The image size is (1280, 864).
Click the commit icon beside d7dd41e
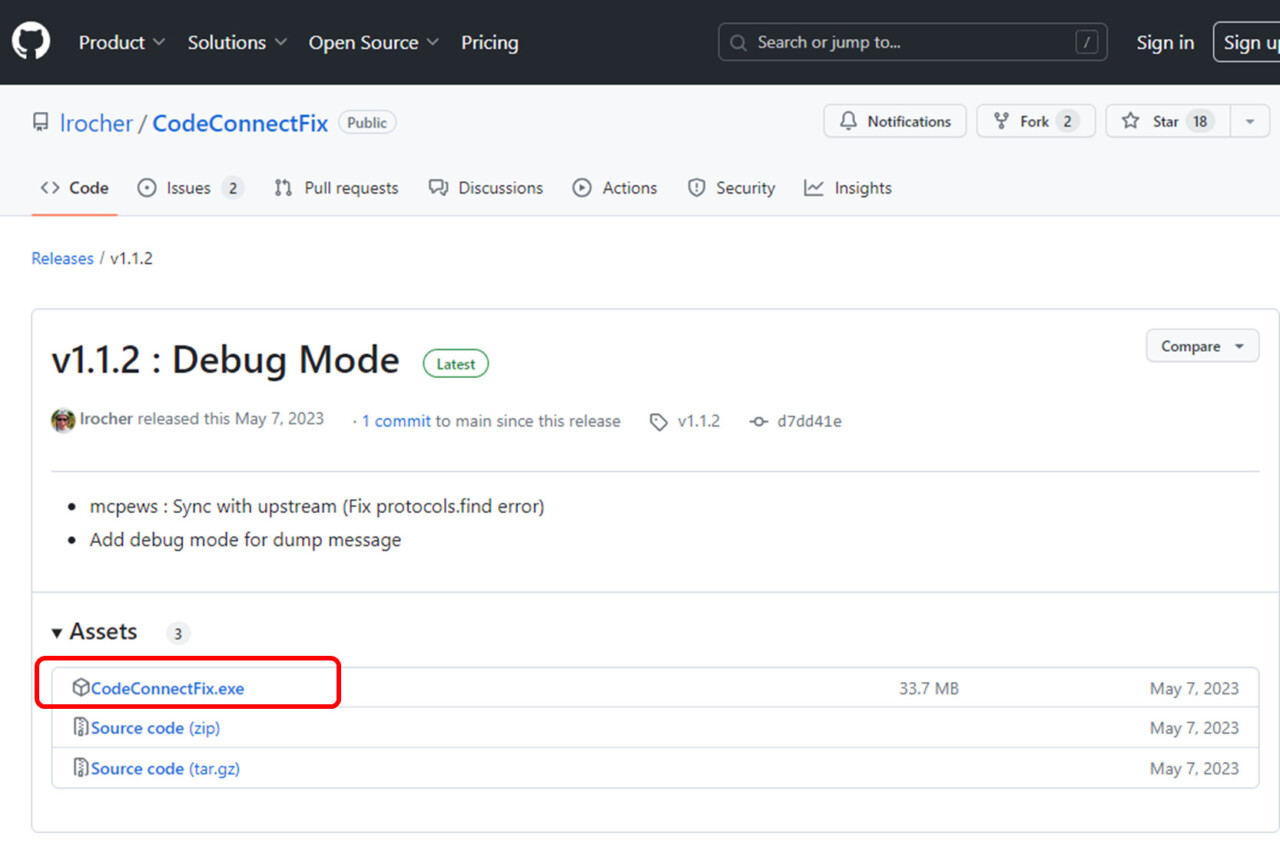pos(759,422)
